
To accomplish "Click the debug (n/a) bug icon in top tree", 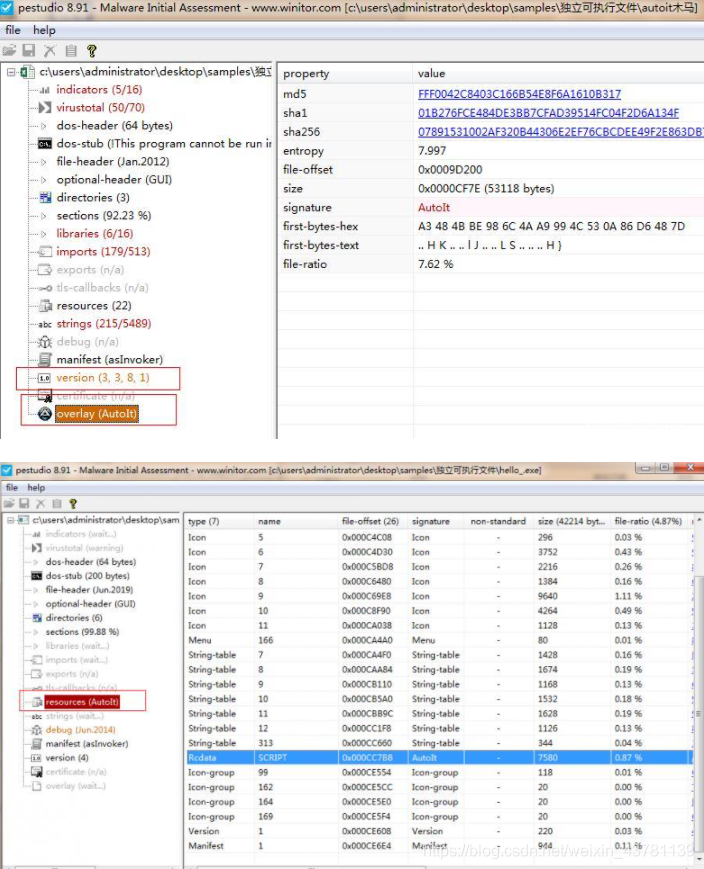I will [44, 342].
